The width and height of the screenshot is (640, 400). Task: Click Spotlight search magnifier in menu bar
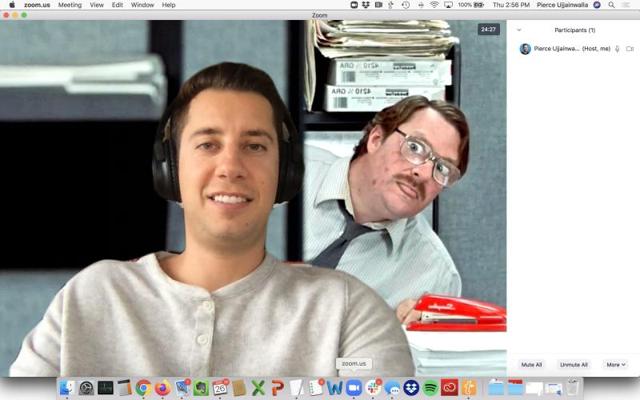pos(611,5)
